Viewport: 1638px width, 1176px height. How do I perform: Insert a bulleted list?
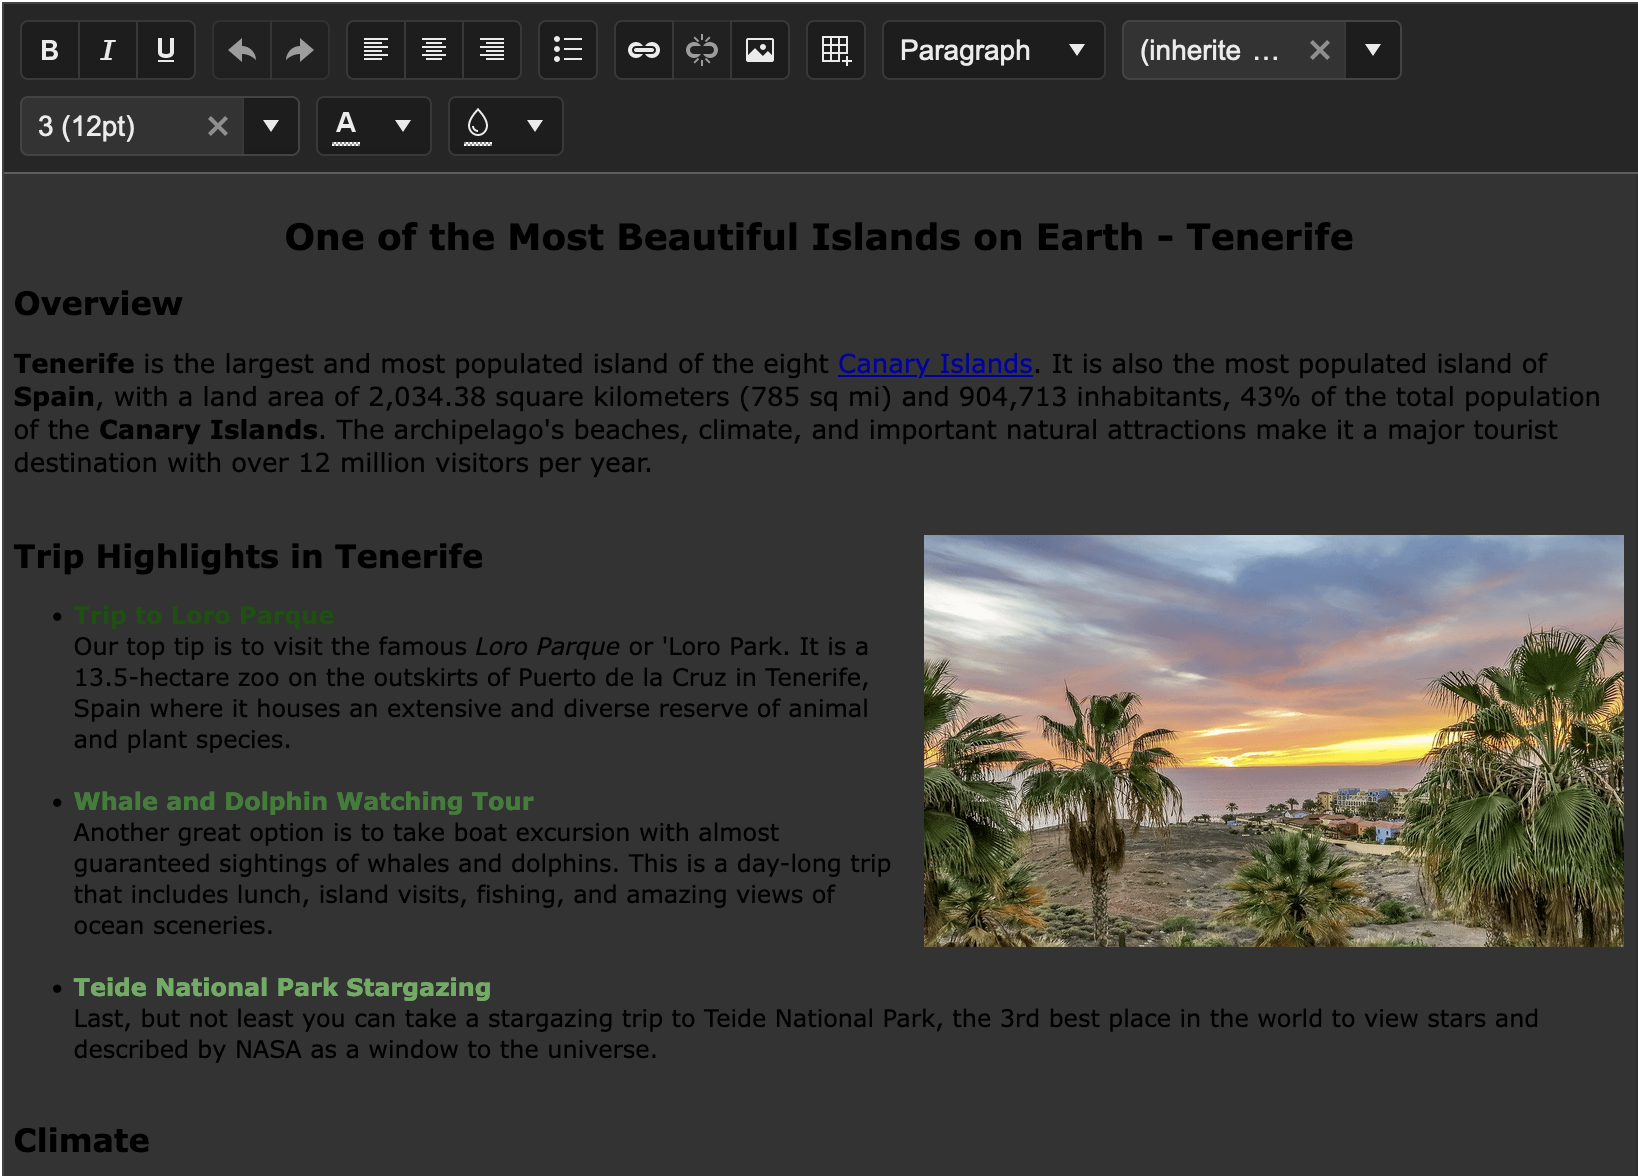568,50
